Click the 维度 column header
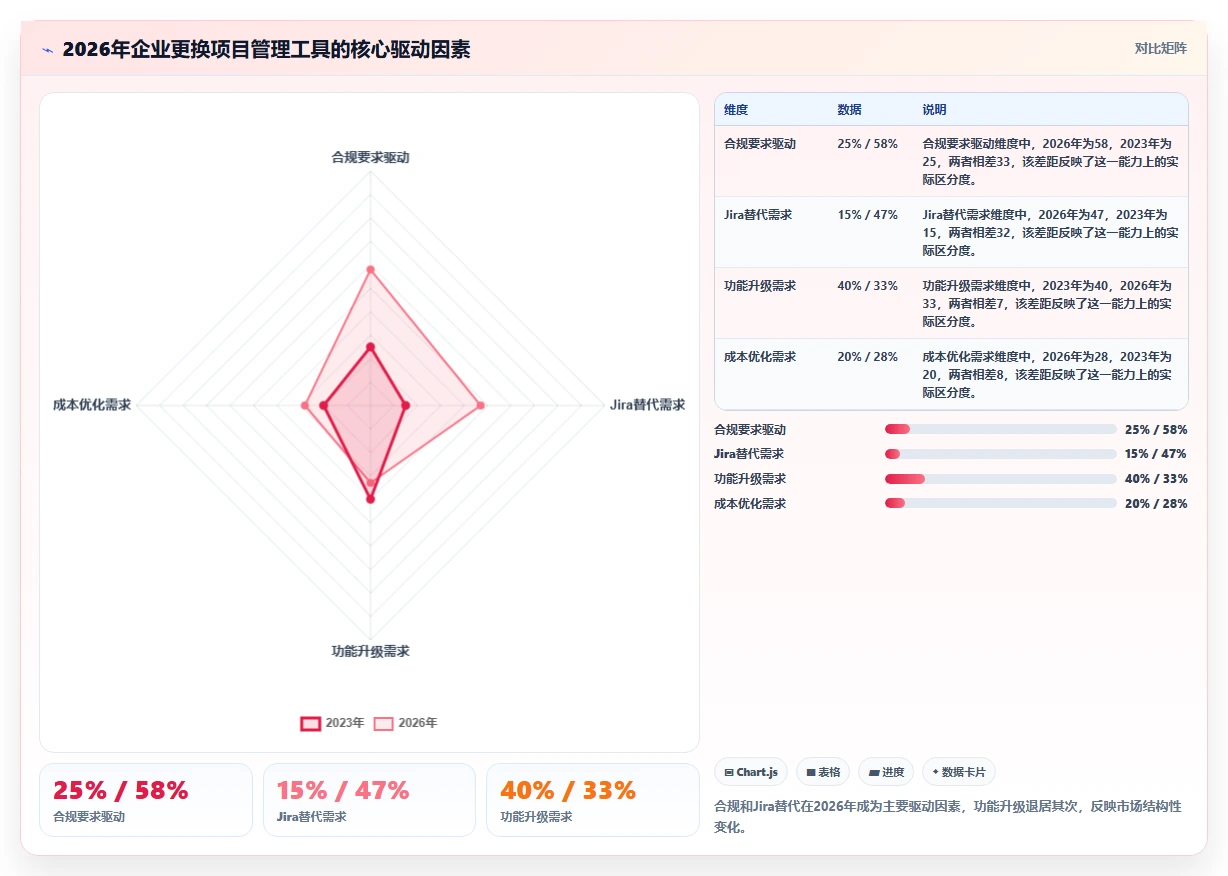1228x876 pixels. [736, 109]
